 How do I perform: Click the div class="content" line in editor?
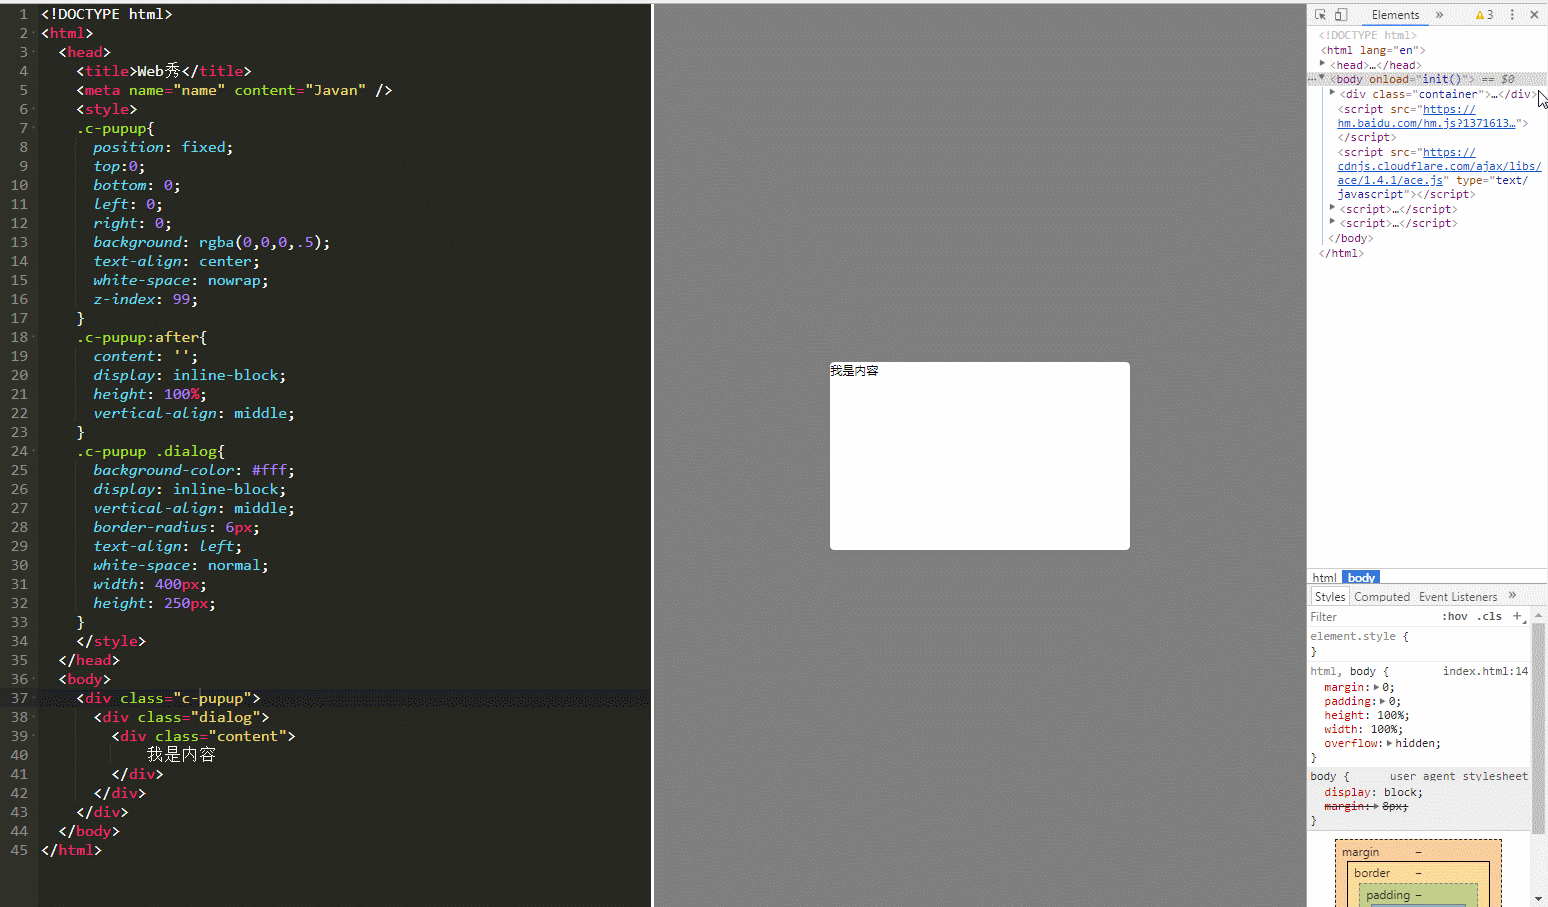(x=203, y=736)
